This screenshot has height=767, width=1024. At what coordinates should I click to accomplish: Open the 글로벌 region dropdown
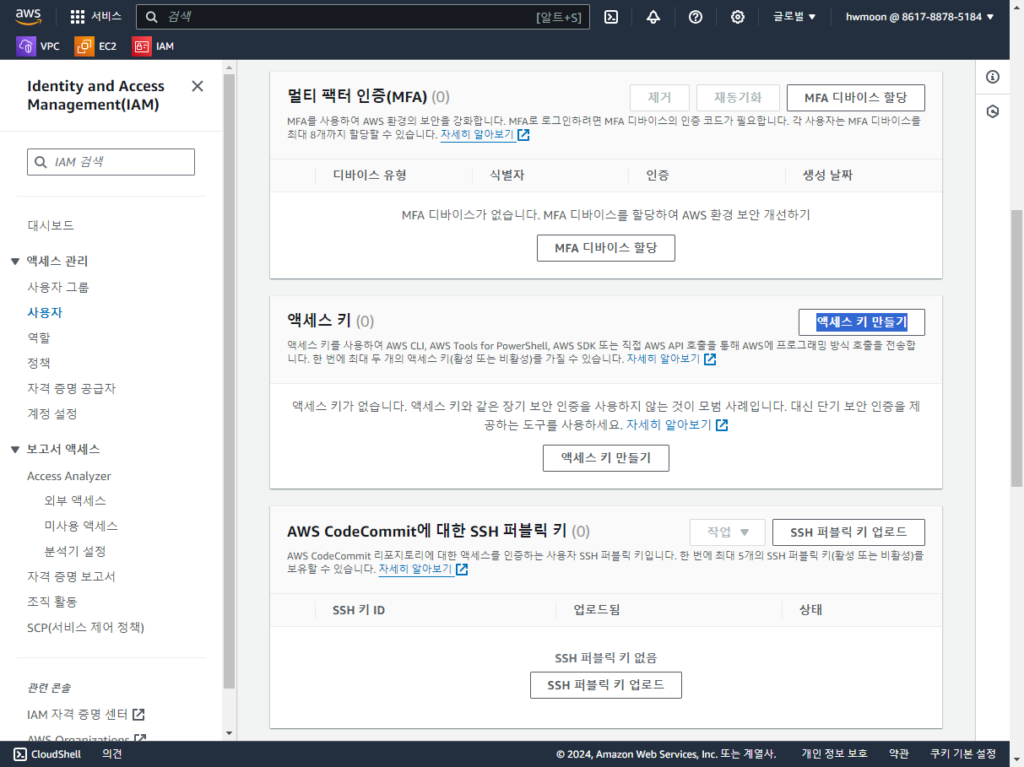click(x=794, y=17)
